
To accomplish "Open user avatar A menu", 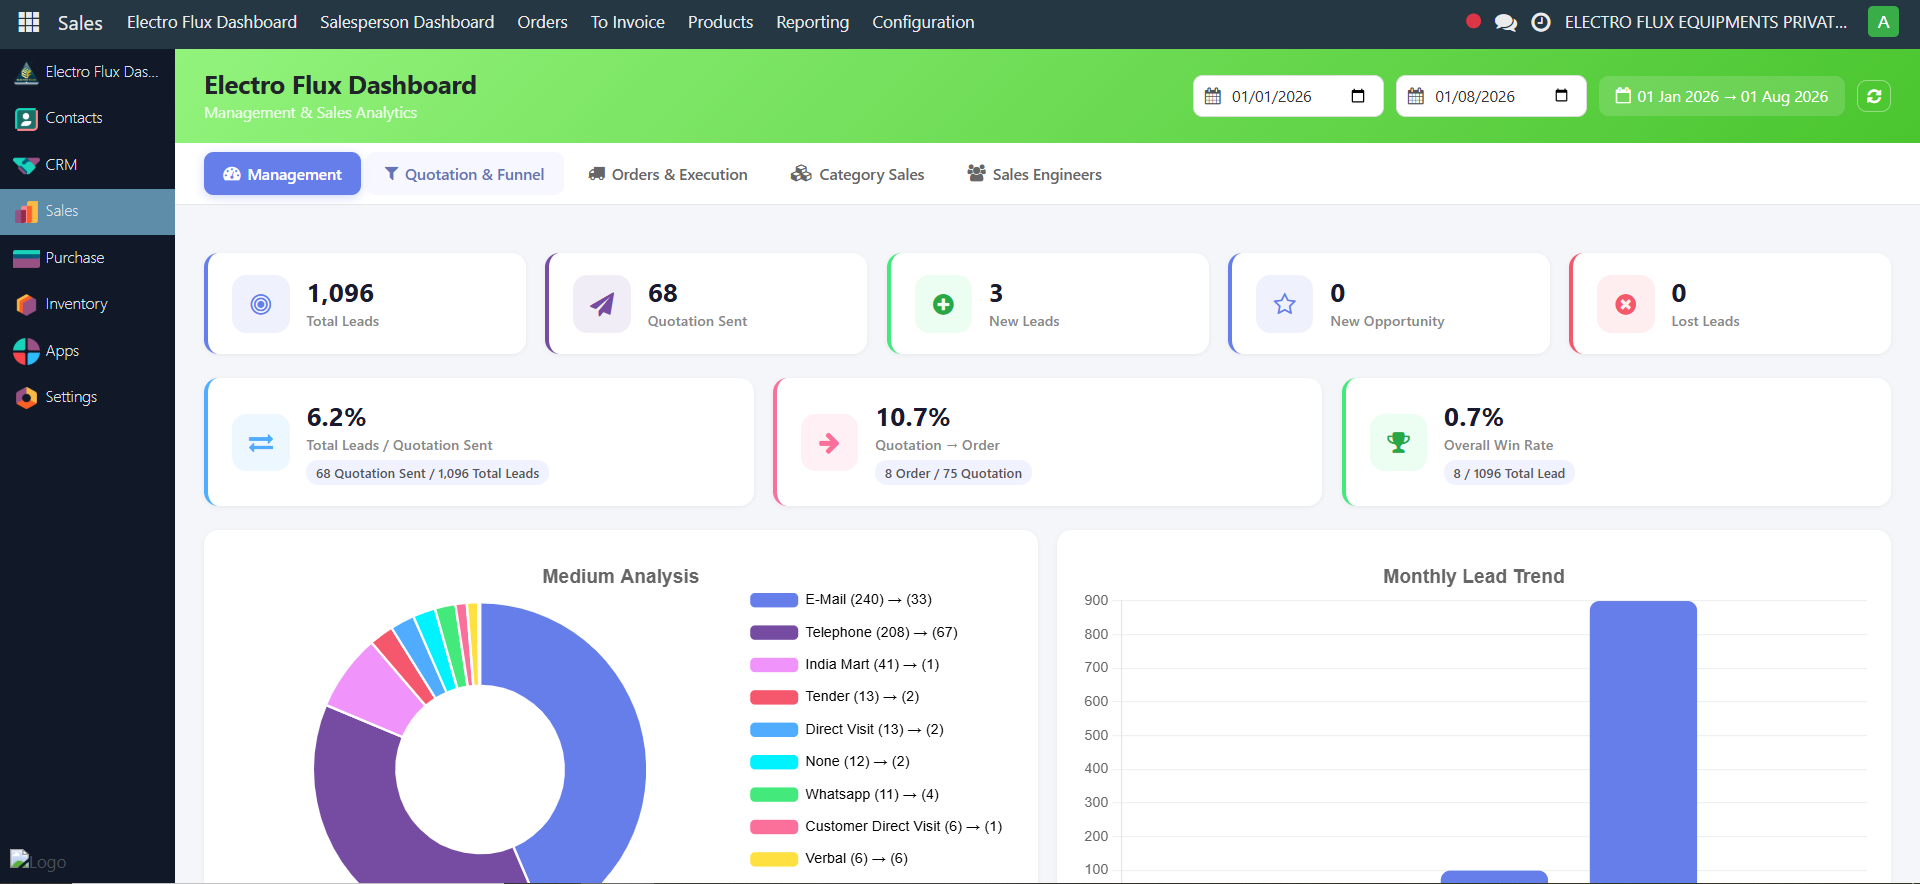I will click(1883, 22).
